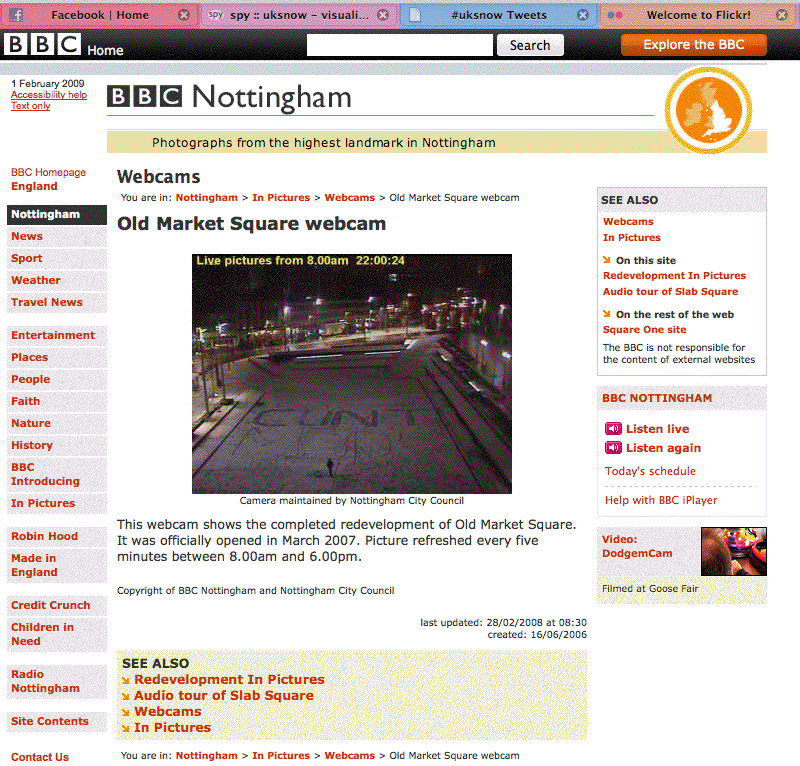This screenshot has width=800, height=766.
Task: Open Children in Need in the sidebar
Action: coord(57,634)
